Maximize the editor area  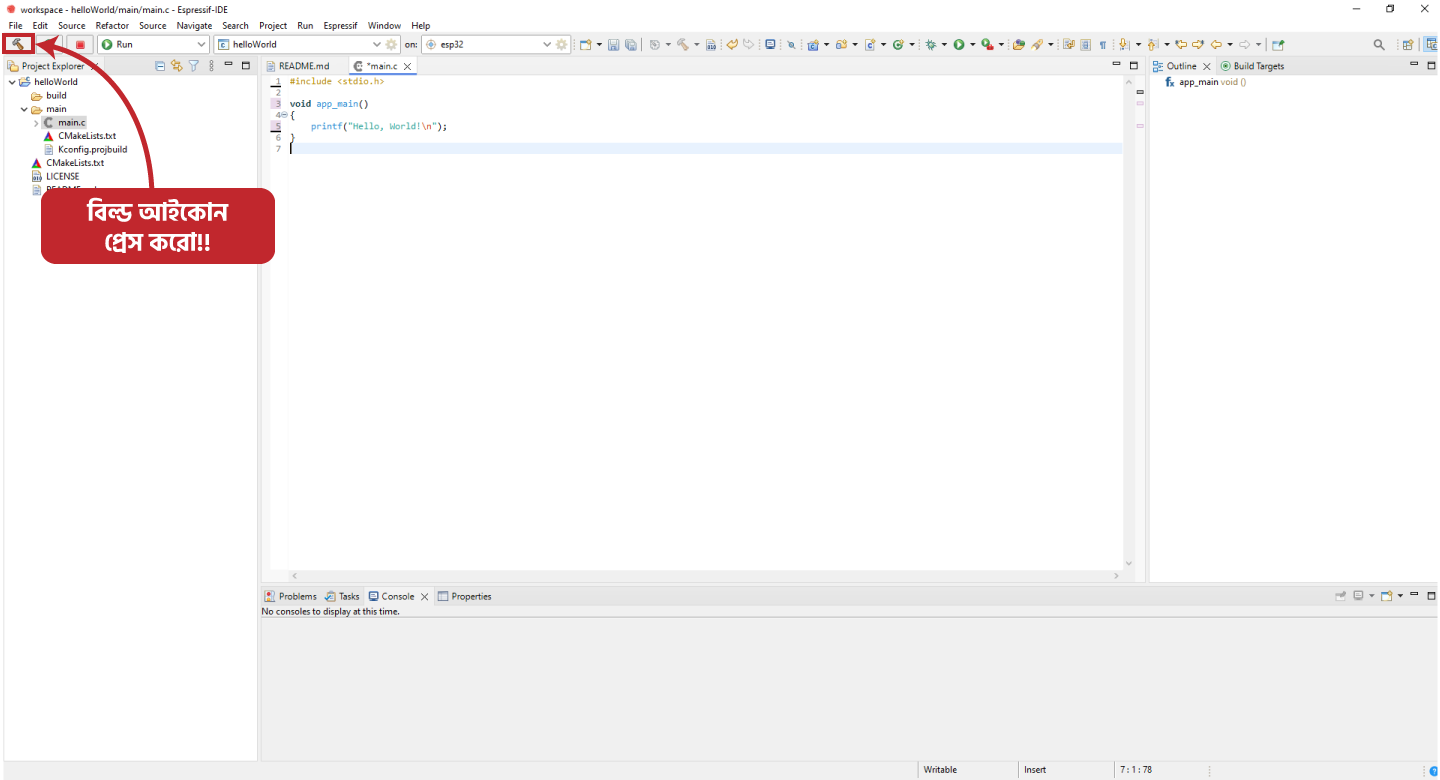1134,66
